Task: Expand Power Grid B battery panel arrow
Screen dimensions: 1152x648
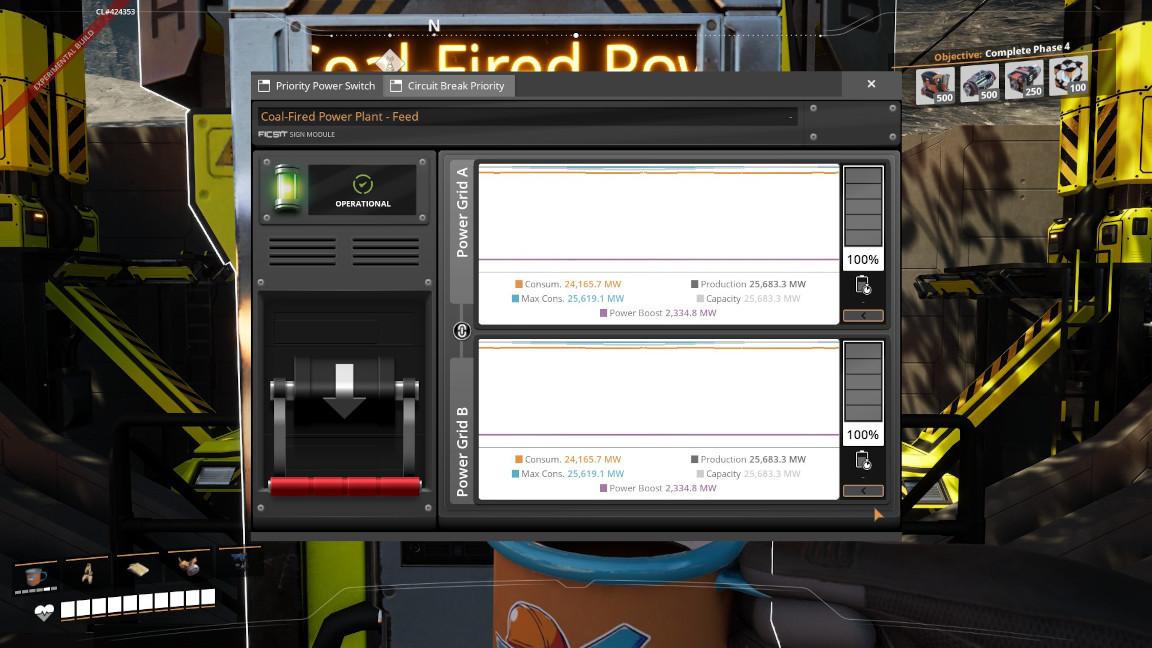Action: 863,491
